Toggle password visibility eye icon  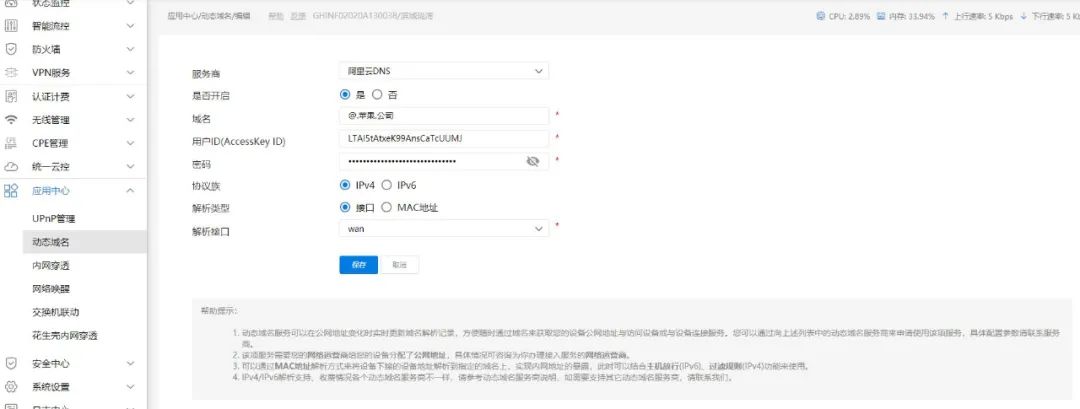532,161
